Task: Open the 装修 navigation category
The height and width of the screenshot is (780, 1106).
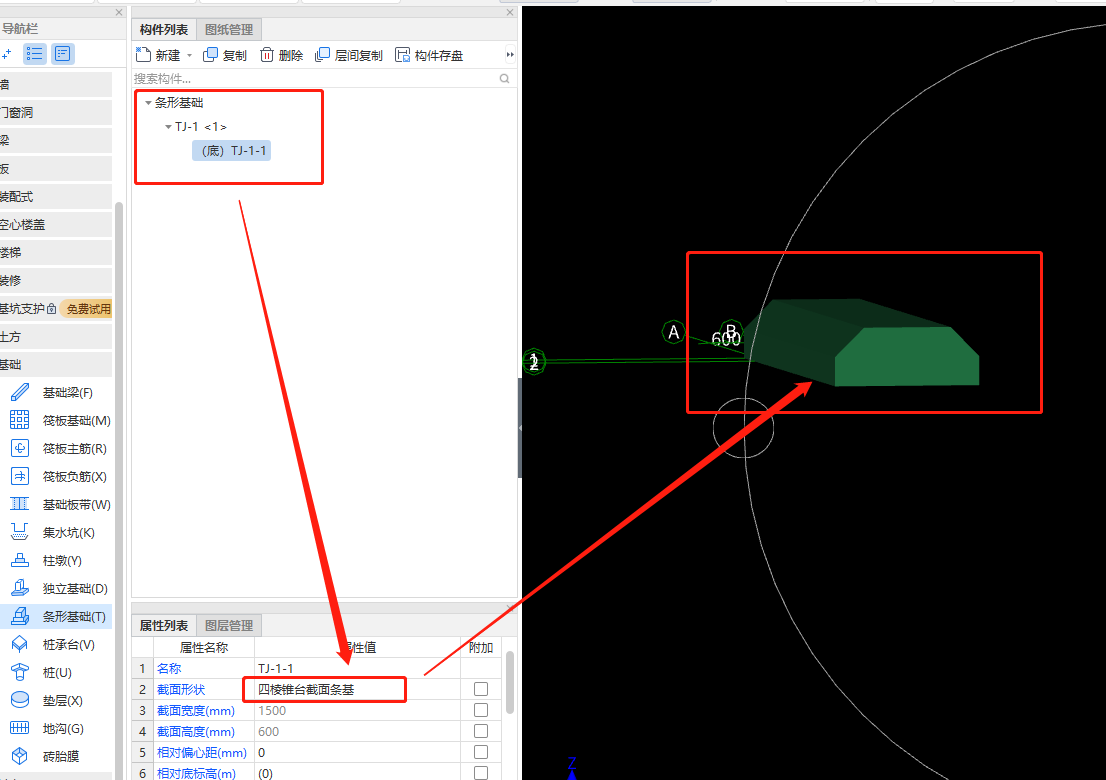Action: tap(56, 281)
